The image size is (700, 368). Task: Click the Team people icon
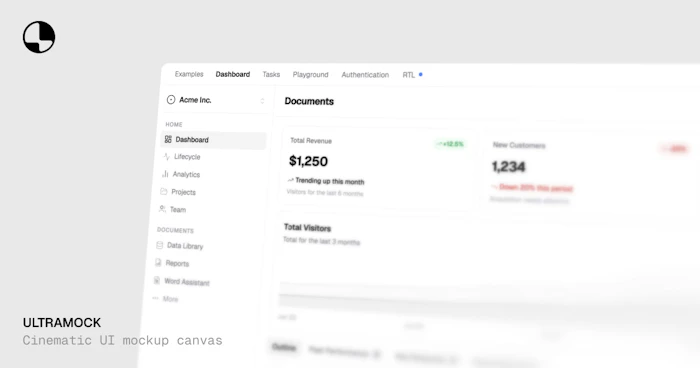[x=162, y=209]
